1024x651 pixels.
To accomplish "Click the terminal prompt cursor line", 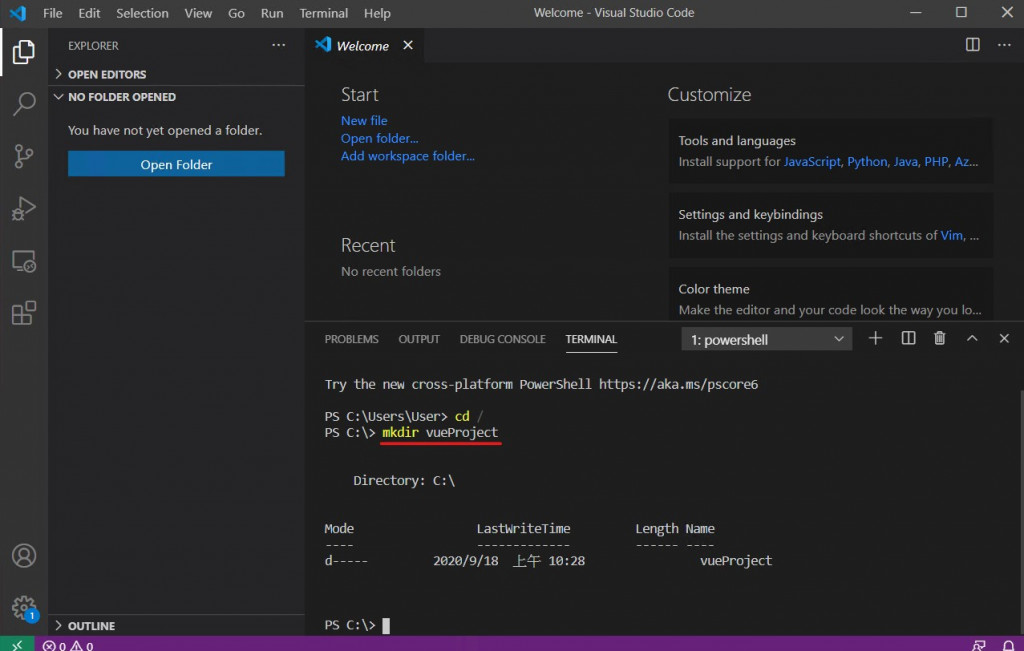I will click(357, 625).
